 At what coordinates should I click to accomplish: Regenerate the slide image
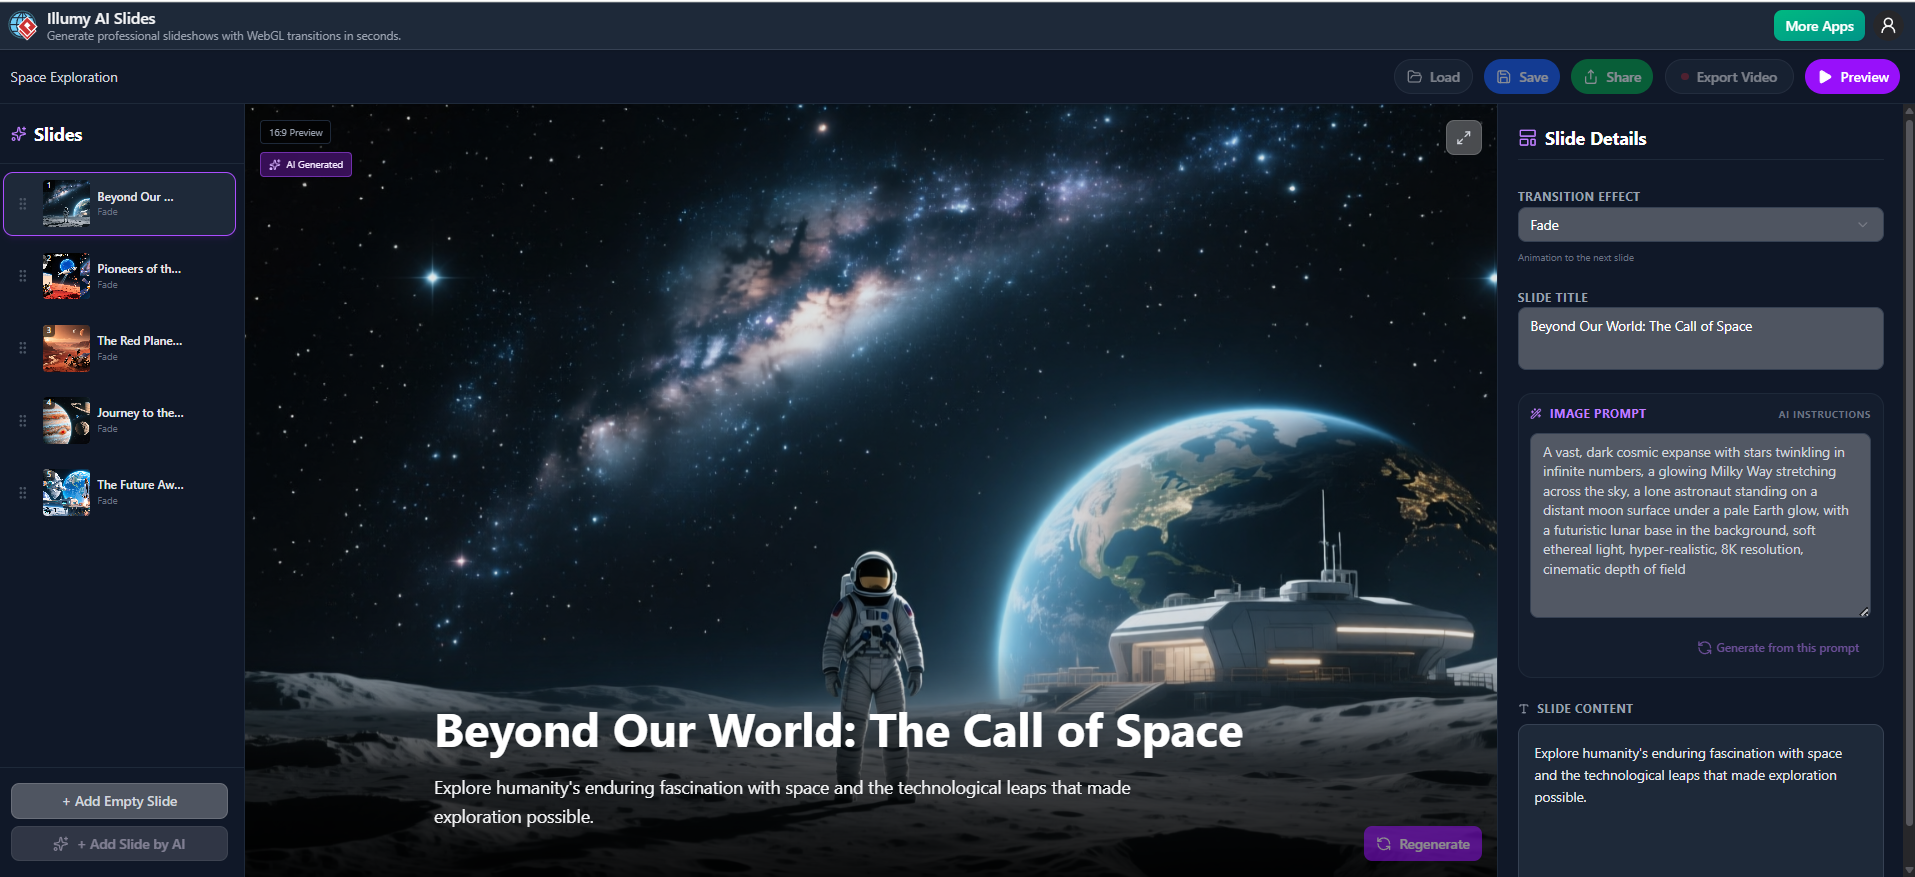coord(1422,844)
